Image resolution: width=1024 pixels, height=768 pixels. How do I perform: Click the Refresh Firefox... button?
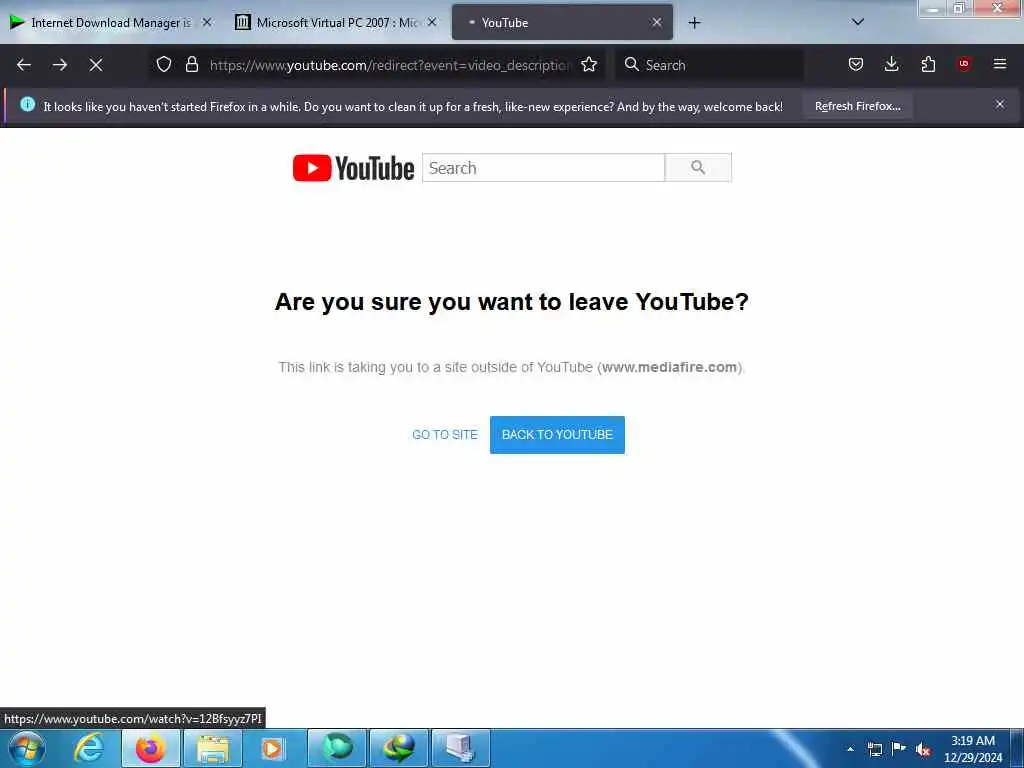click(857, 106)
